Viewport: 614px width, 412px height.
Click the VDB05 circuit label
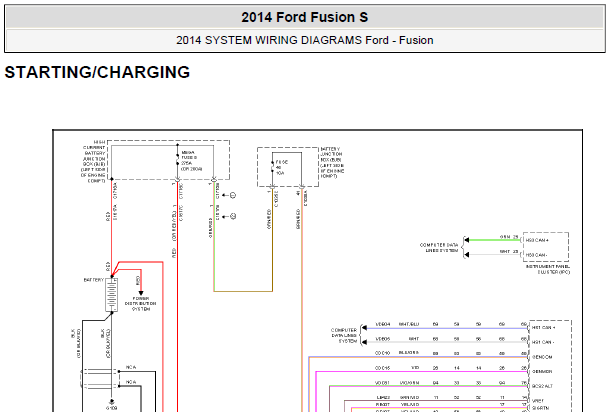coord(383,339)
